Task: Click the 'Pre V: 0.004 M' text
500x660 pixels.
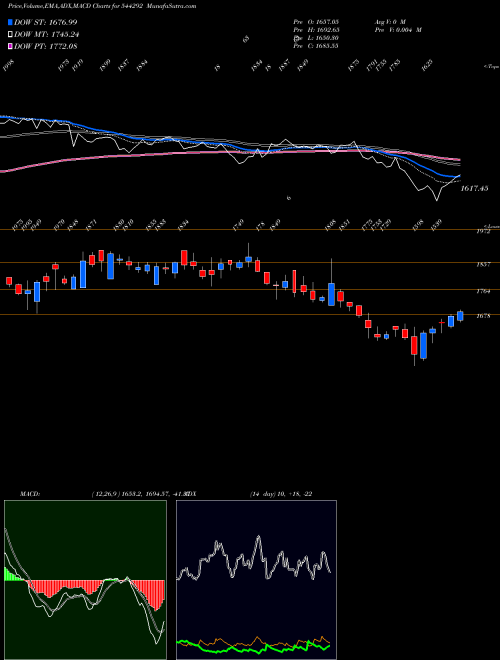Action: [x=399, y=30]
